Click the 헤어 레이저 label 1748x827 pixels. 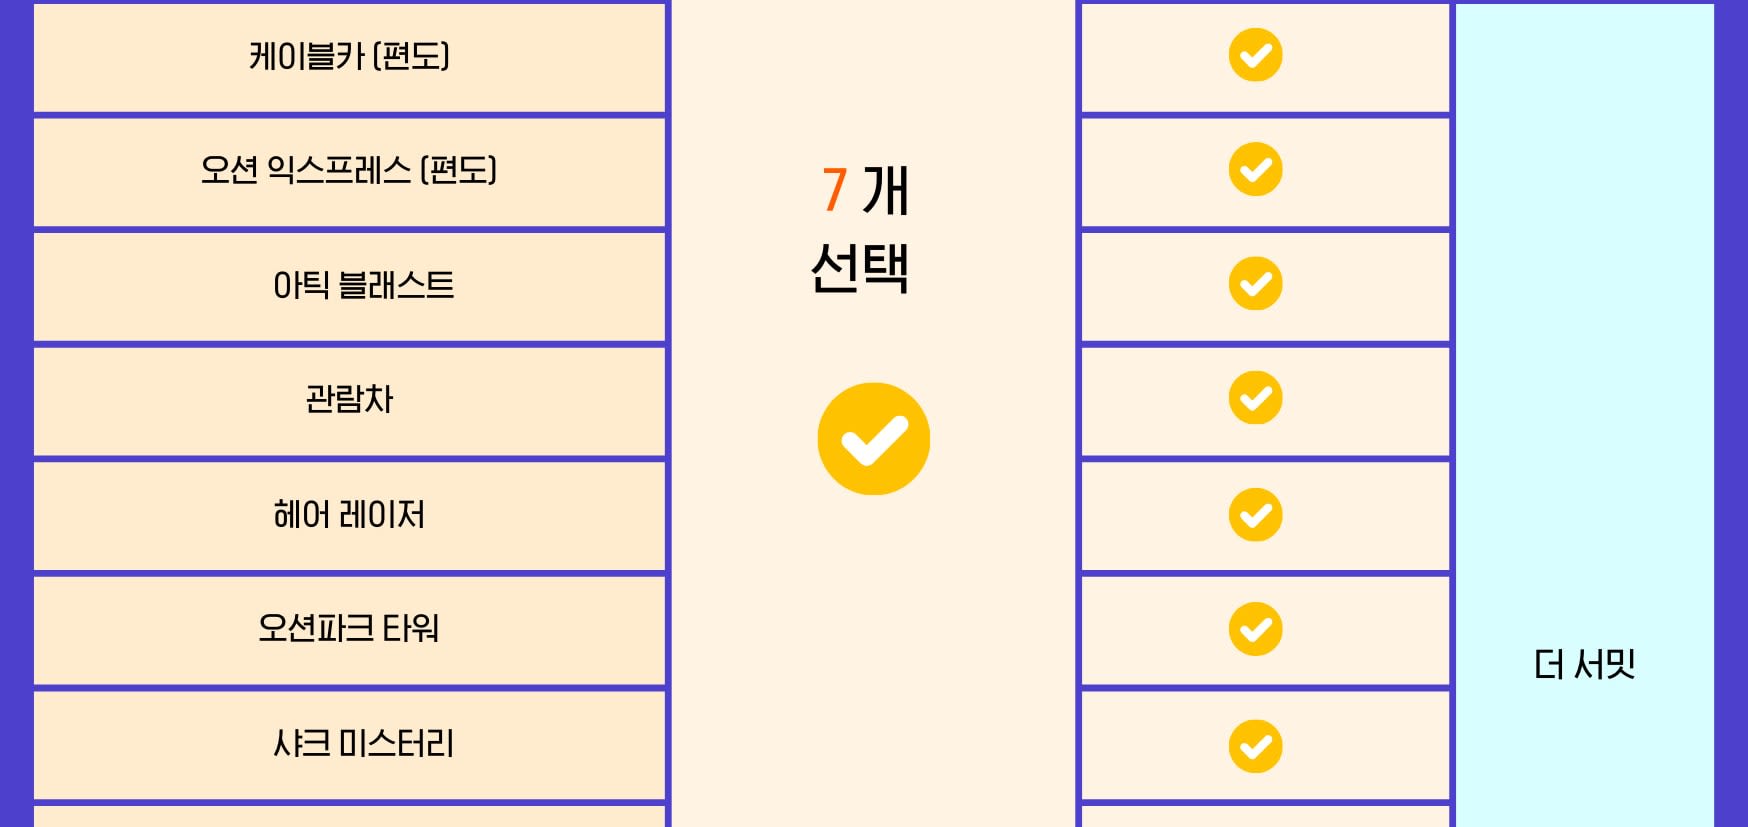pos(349,515)
